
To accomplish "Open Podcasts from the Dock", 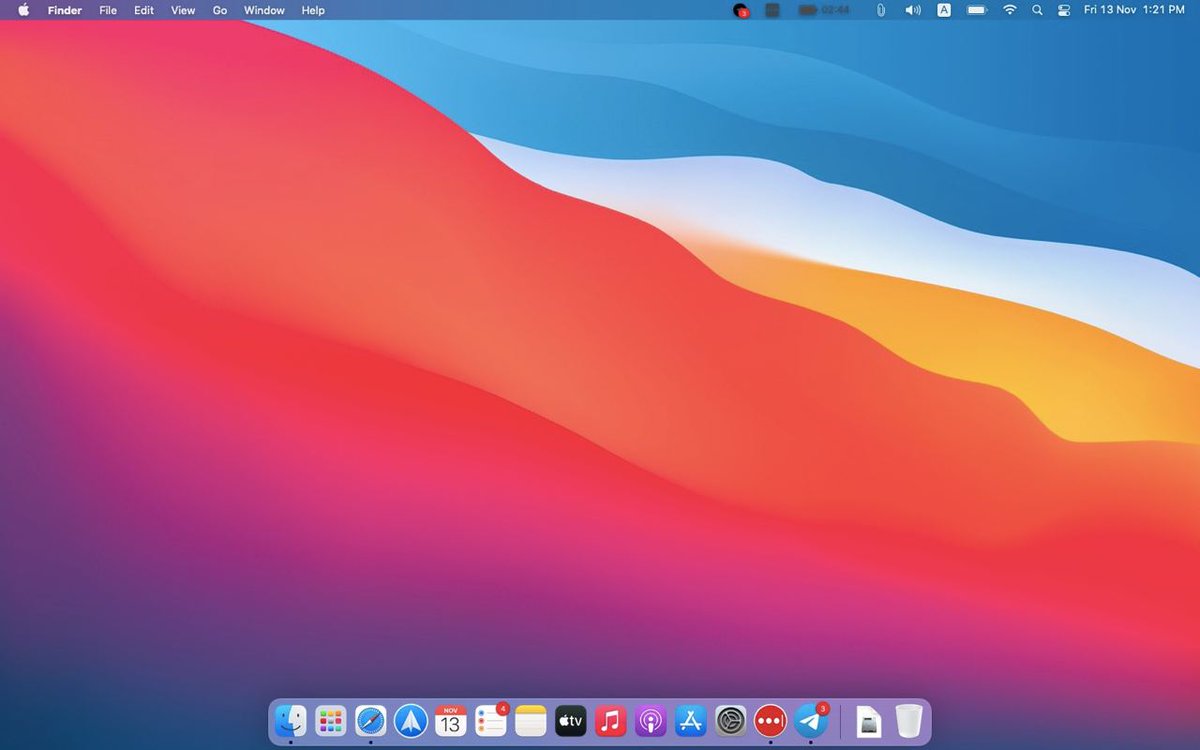I will [651, 720].
